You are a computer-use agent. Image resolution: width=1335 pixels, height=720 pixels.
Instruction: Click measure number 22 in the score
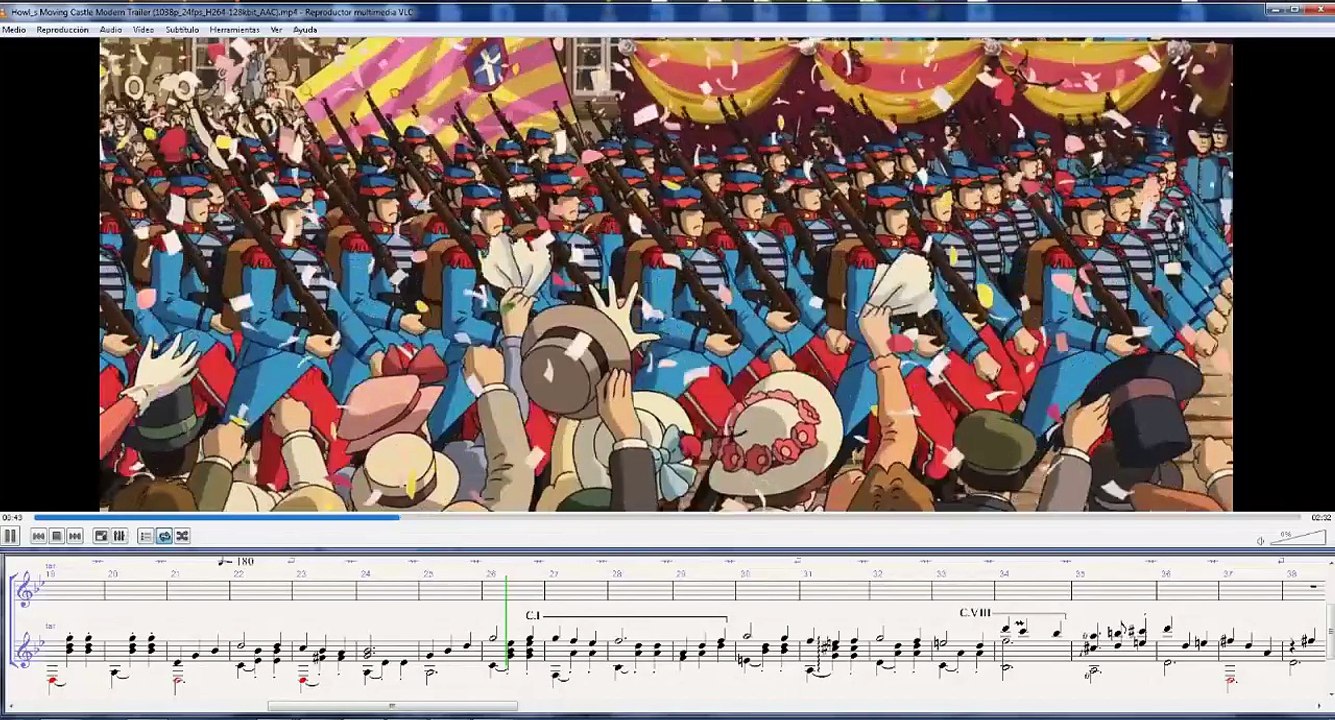pyautogui.click(x=238, y=574)
